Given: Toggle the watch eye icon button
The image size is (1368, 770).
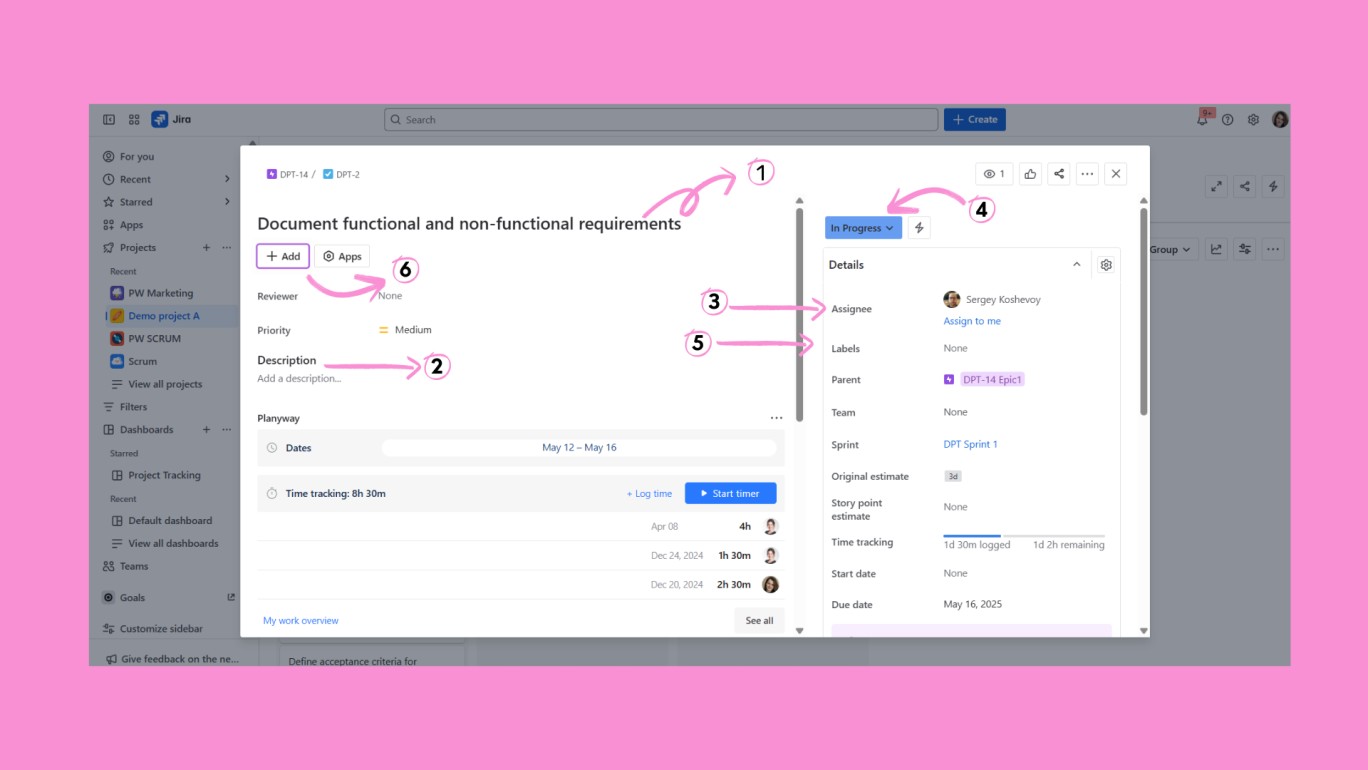Looking at the screenshot, I should (994, 174).
